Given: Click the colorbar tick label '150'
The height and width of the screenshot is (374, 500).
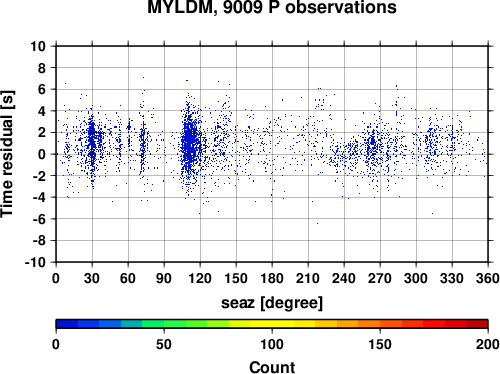Looking at the screenshot, I should coord(380,344).
